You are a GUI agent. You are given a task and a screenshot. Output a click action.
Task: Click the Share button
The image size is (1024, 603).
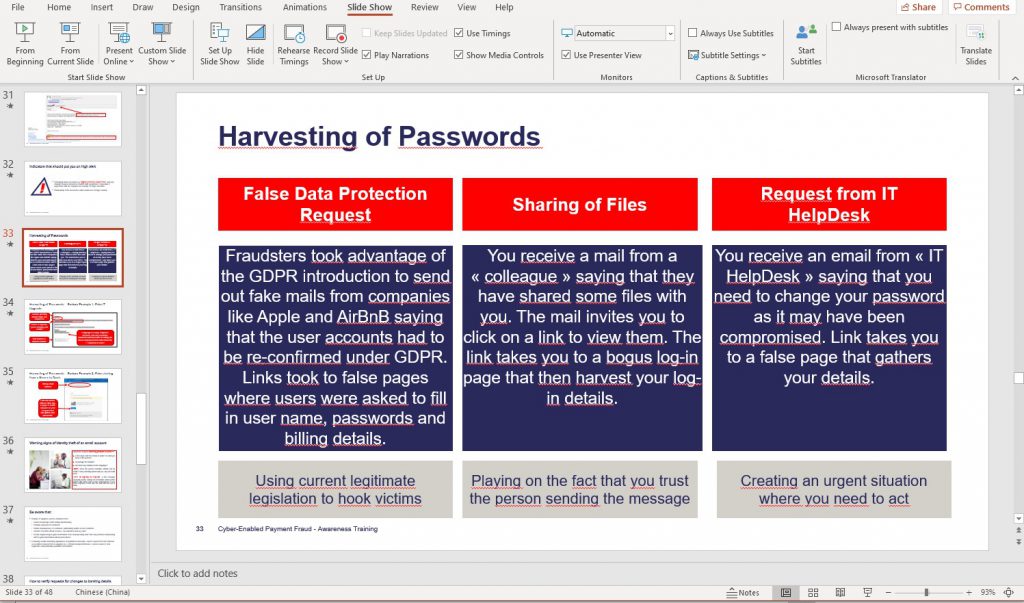coord(918,7)
